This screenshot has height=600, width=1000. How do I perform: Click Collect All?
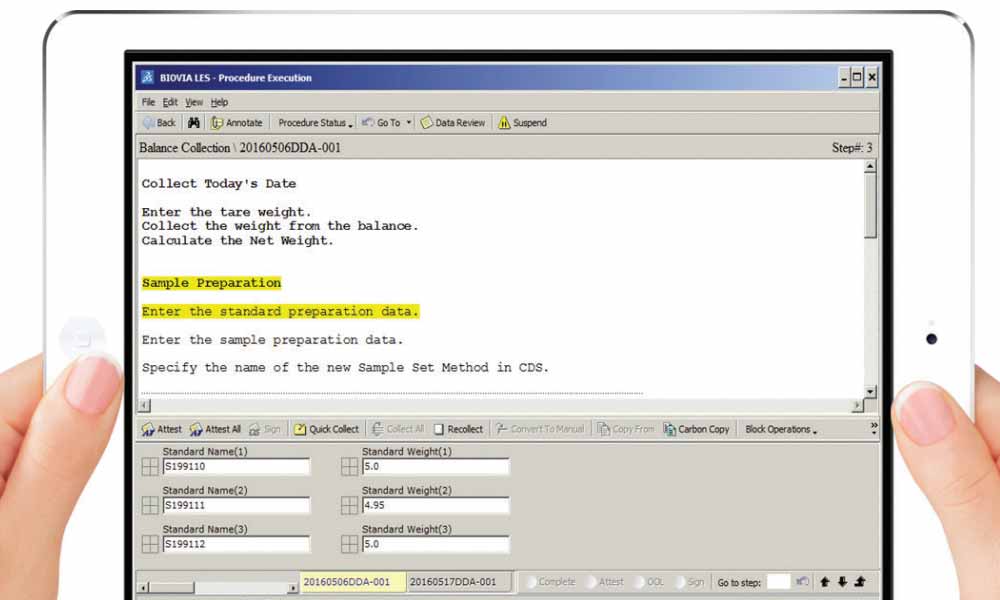point(398,429)
